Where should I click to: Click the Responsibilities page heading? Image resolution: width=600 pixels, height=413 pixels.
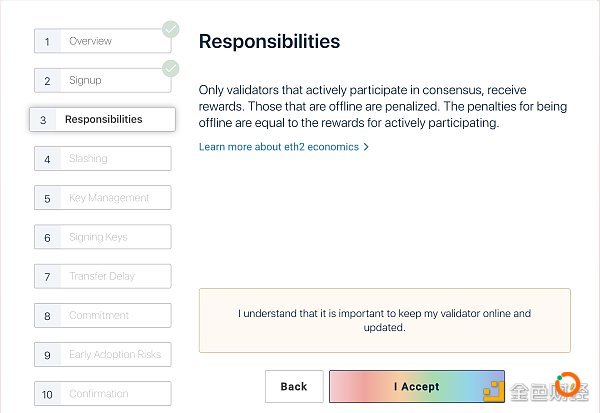[269, 41]
